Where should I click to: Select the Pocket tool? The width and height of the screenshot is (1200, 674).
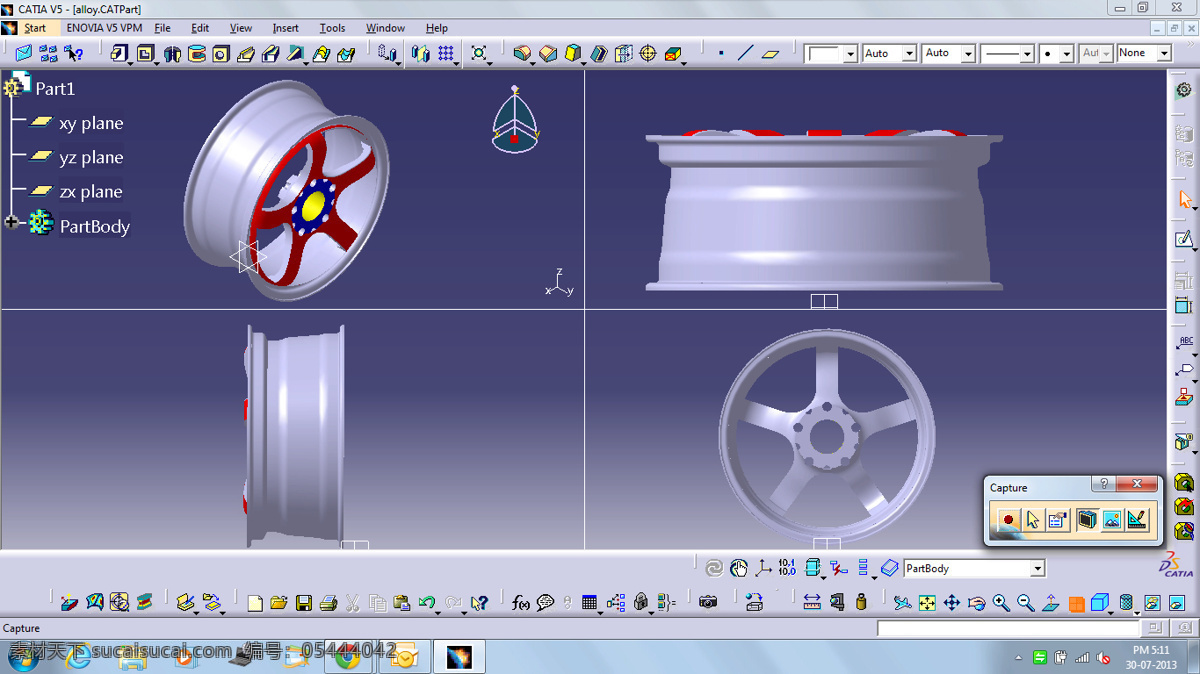point(146,53)
